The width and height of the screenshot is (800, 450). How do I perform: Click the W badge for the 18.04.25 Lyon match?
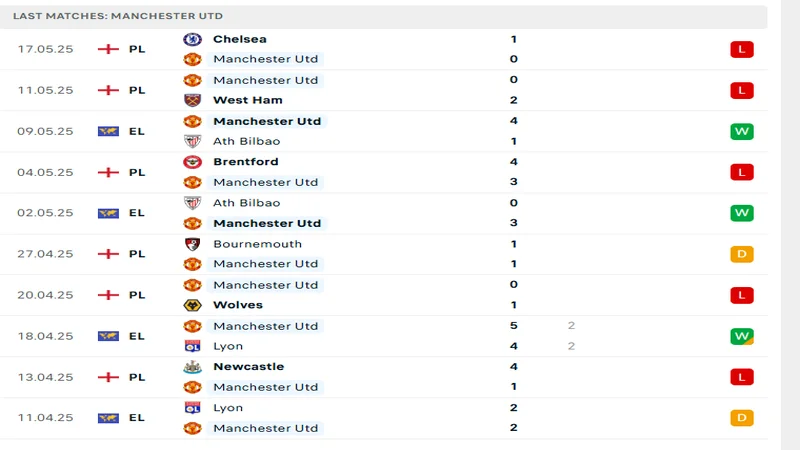[x=741, y=336]
